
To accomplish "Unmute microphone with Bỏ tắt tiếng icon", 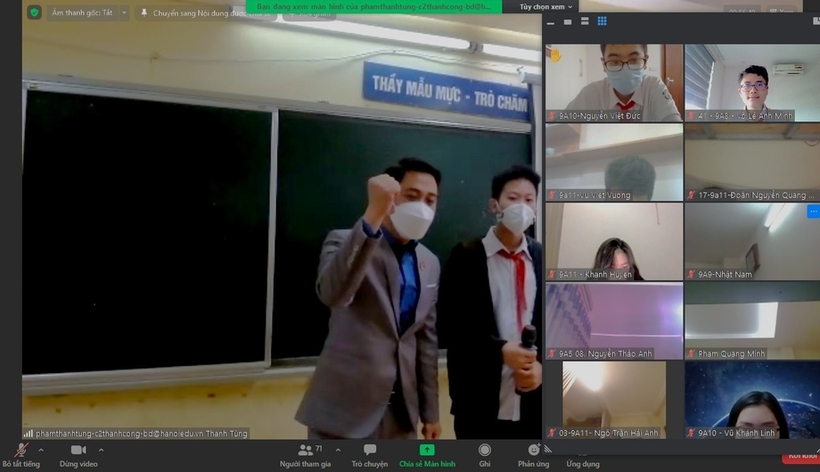I will coord(19,452).
